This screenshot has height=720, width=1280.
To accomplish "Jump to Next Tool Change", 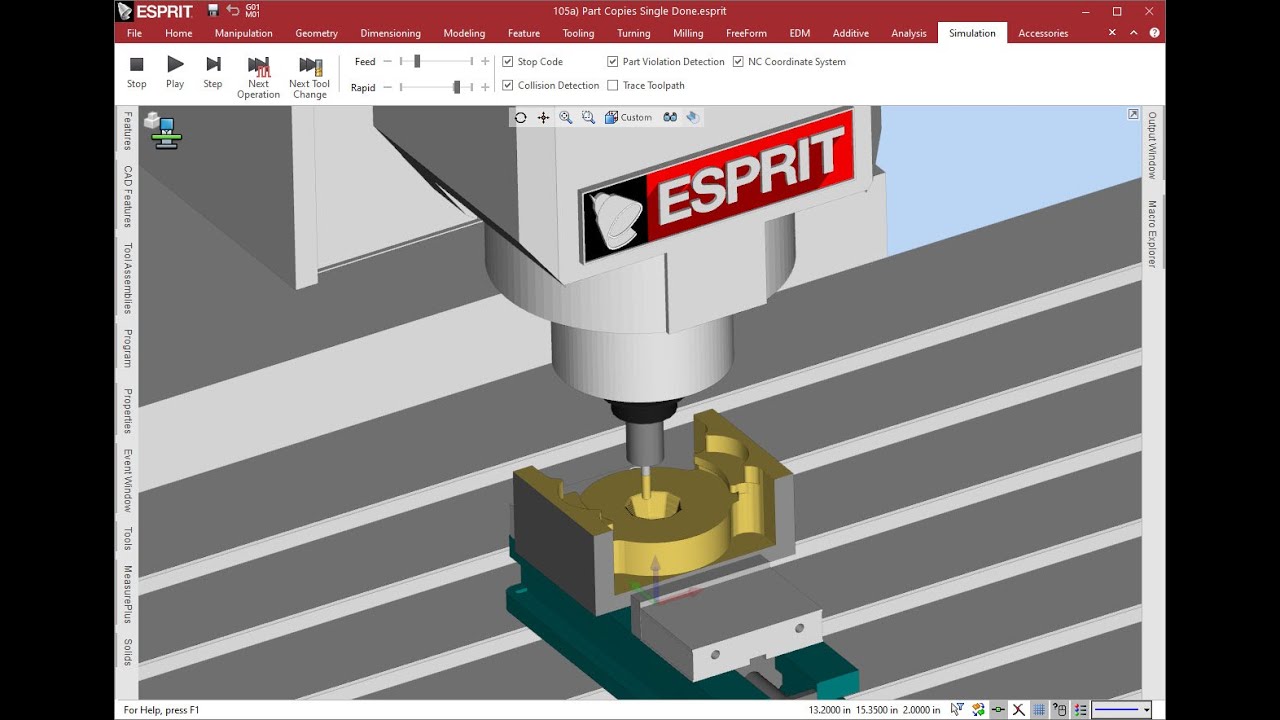I will pyautogui.click(x=309, y=78).
